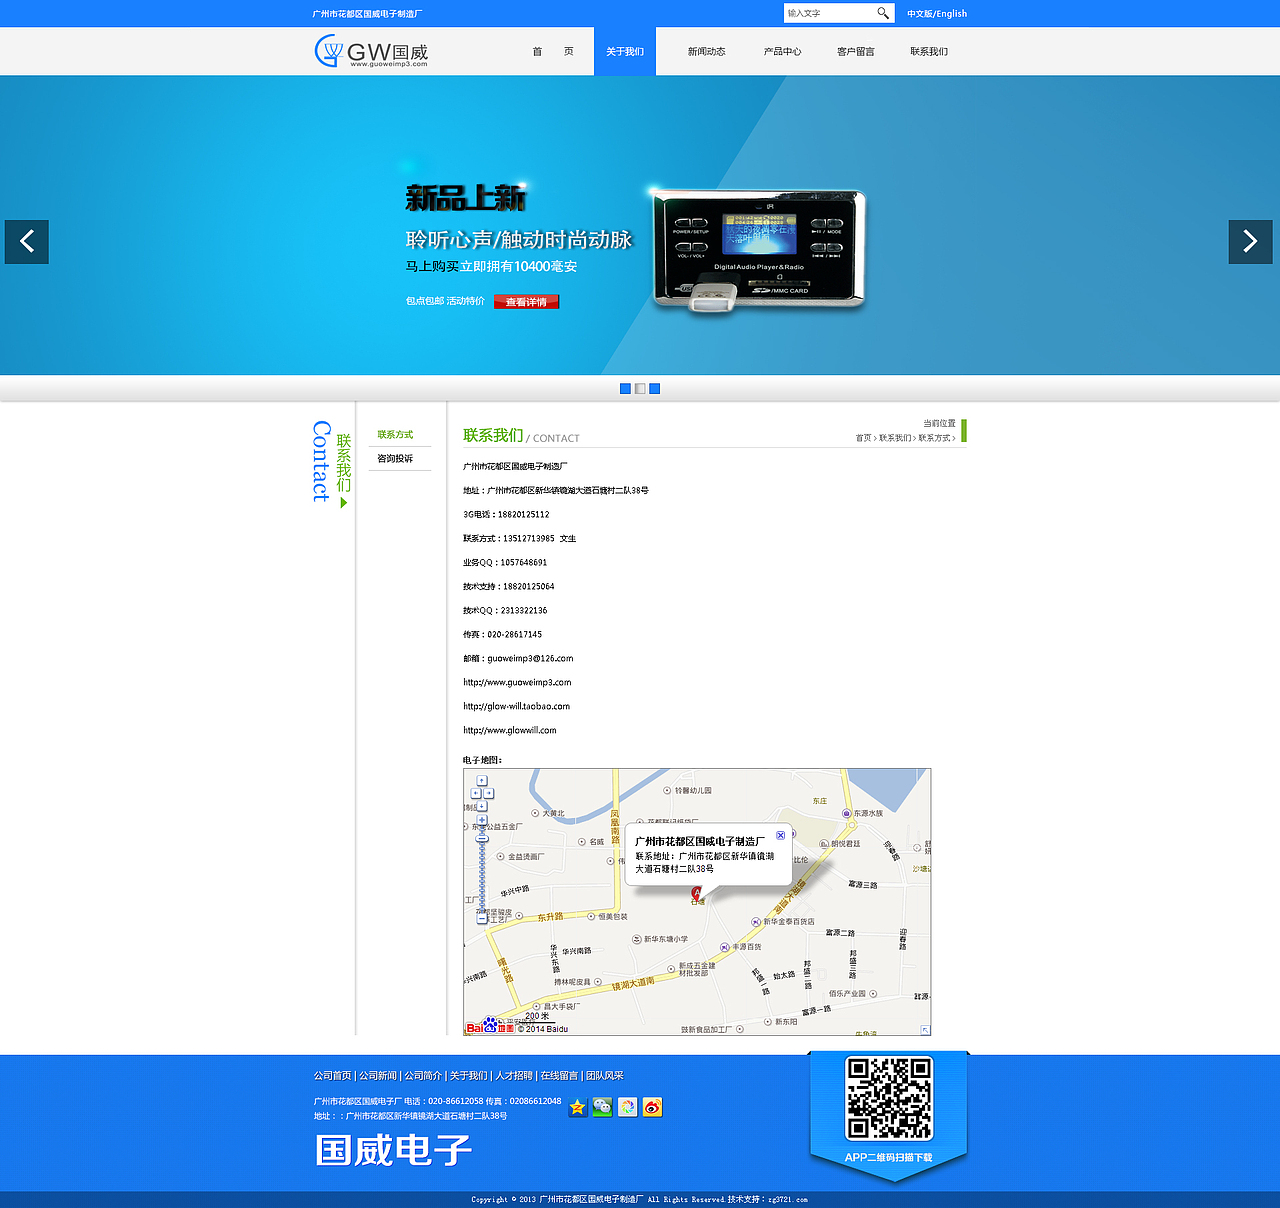Click the email guoweimp3@126.com
Viewport: 1280px width, 1208px height.
(x=530, y=658)
